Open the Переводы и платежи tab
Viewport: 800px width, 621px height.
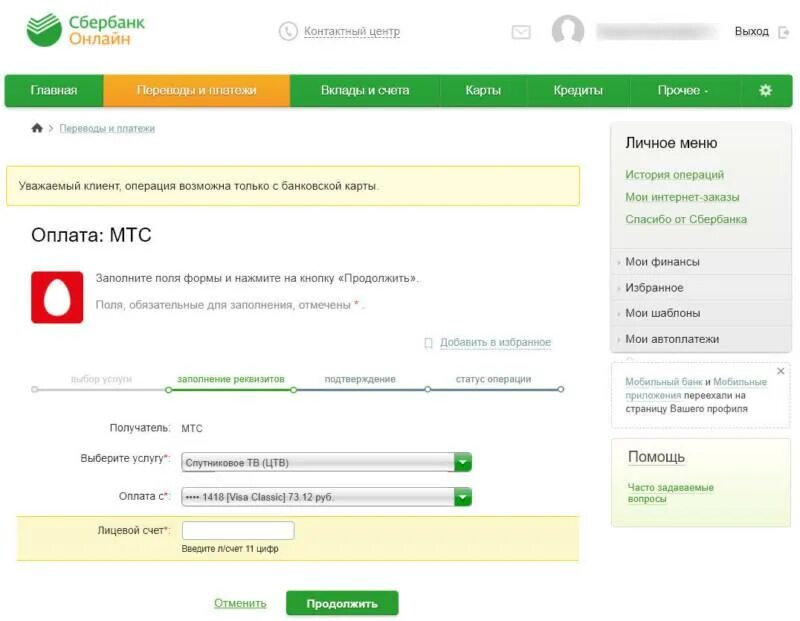point(196,90)
